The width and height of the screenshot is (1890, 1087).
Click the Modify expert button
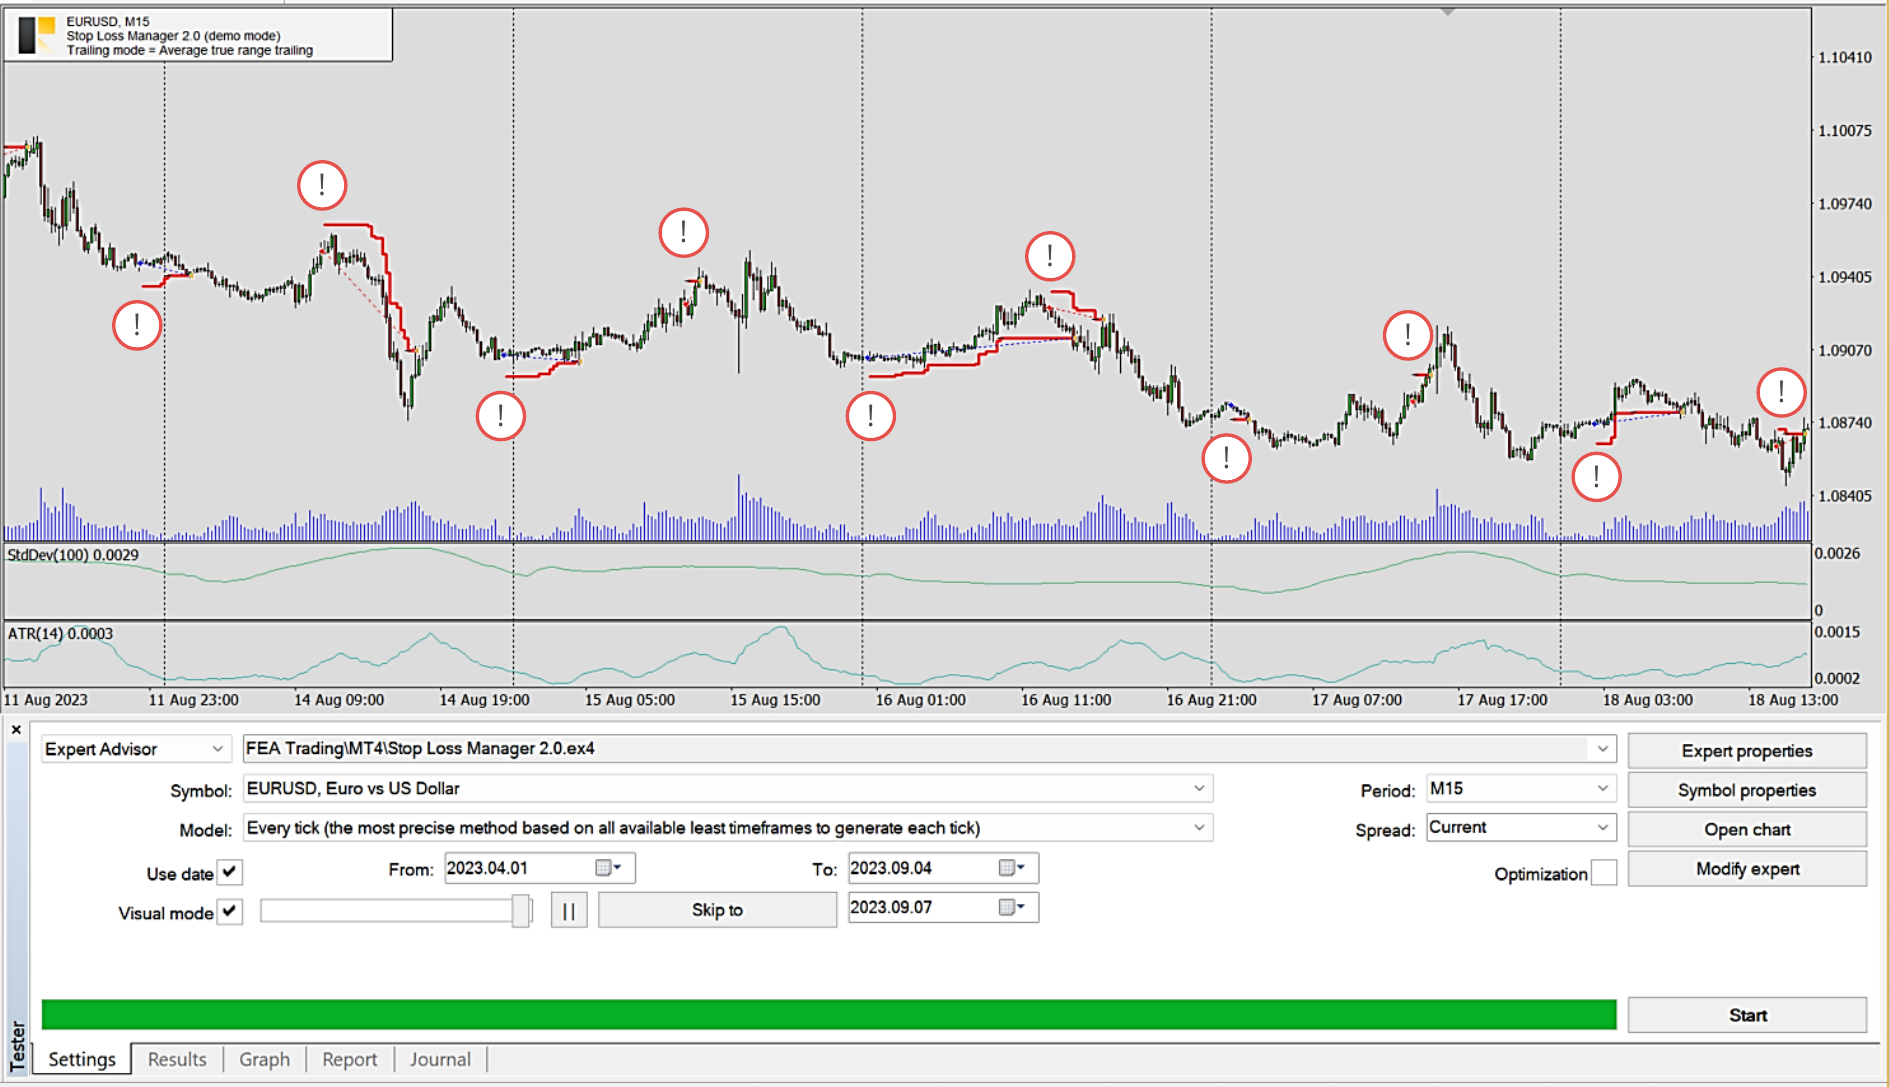[1746, 868]
